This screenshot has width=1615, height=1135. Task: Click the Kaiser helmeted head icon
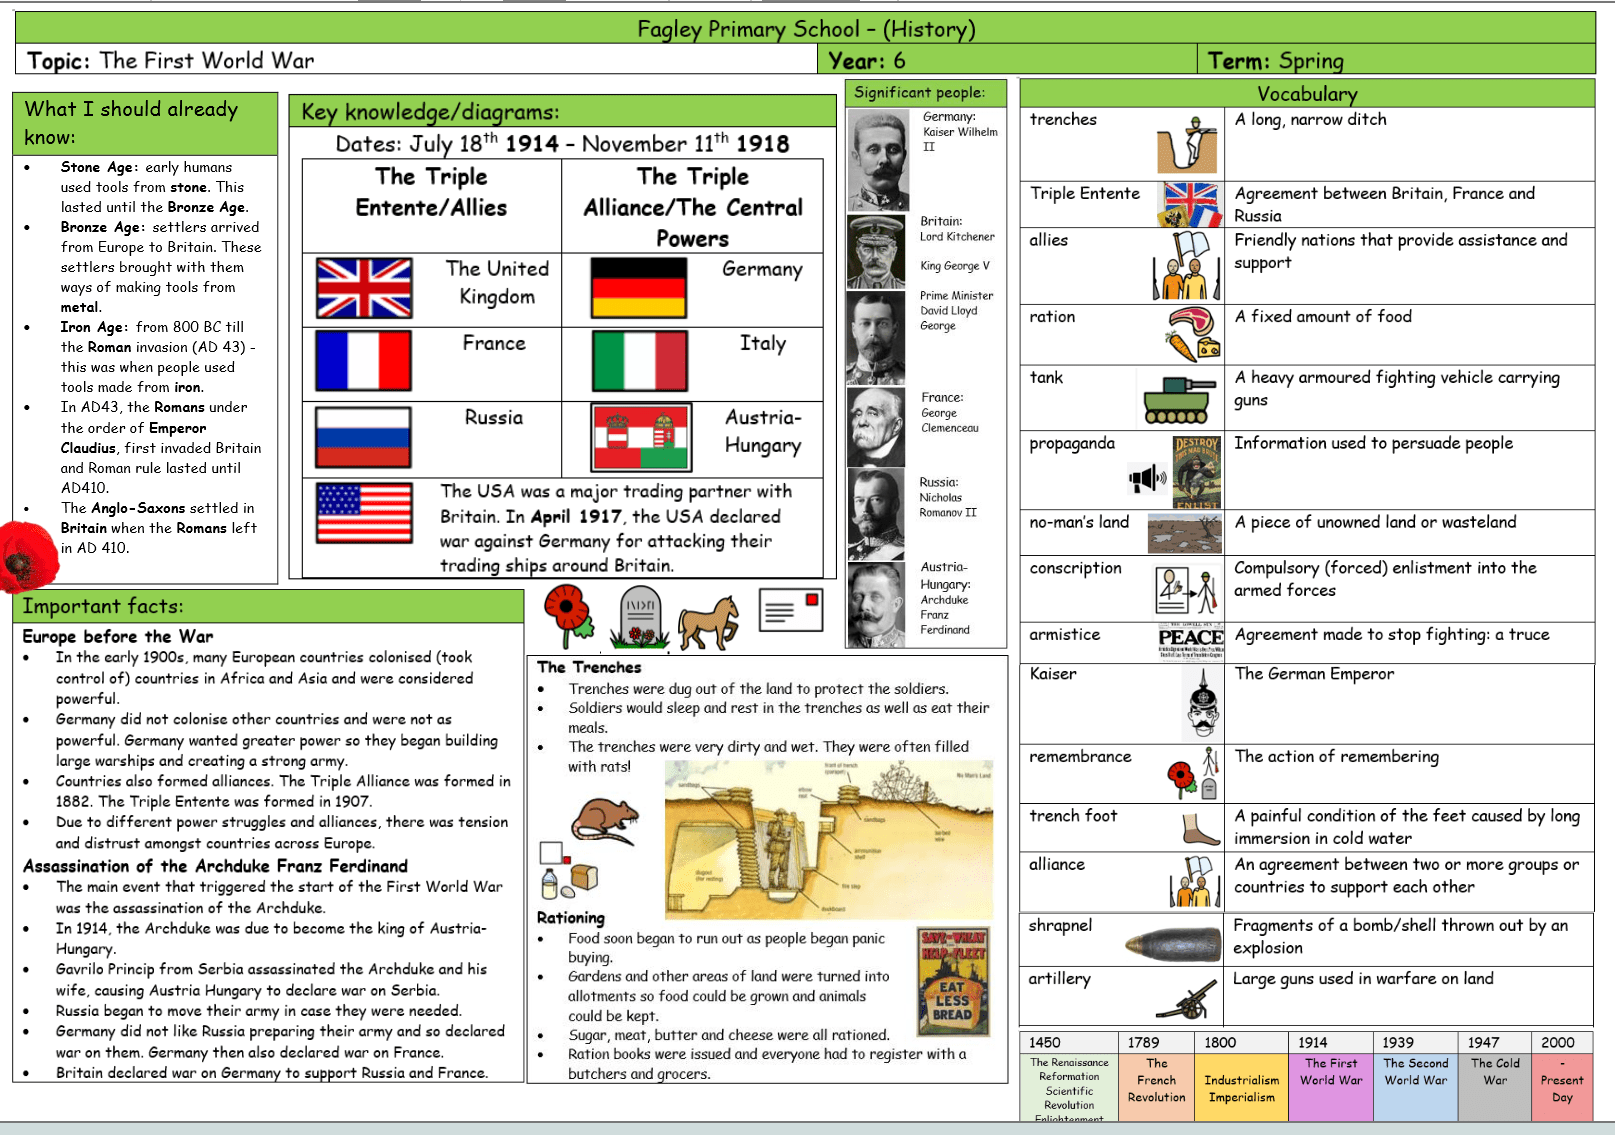(1203, 704)
